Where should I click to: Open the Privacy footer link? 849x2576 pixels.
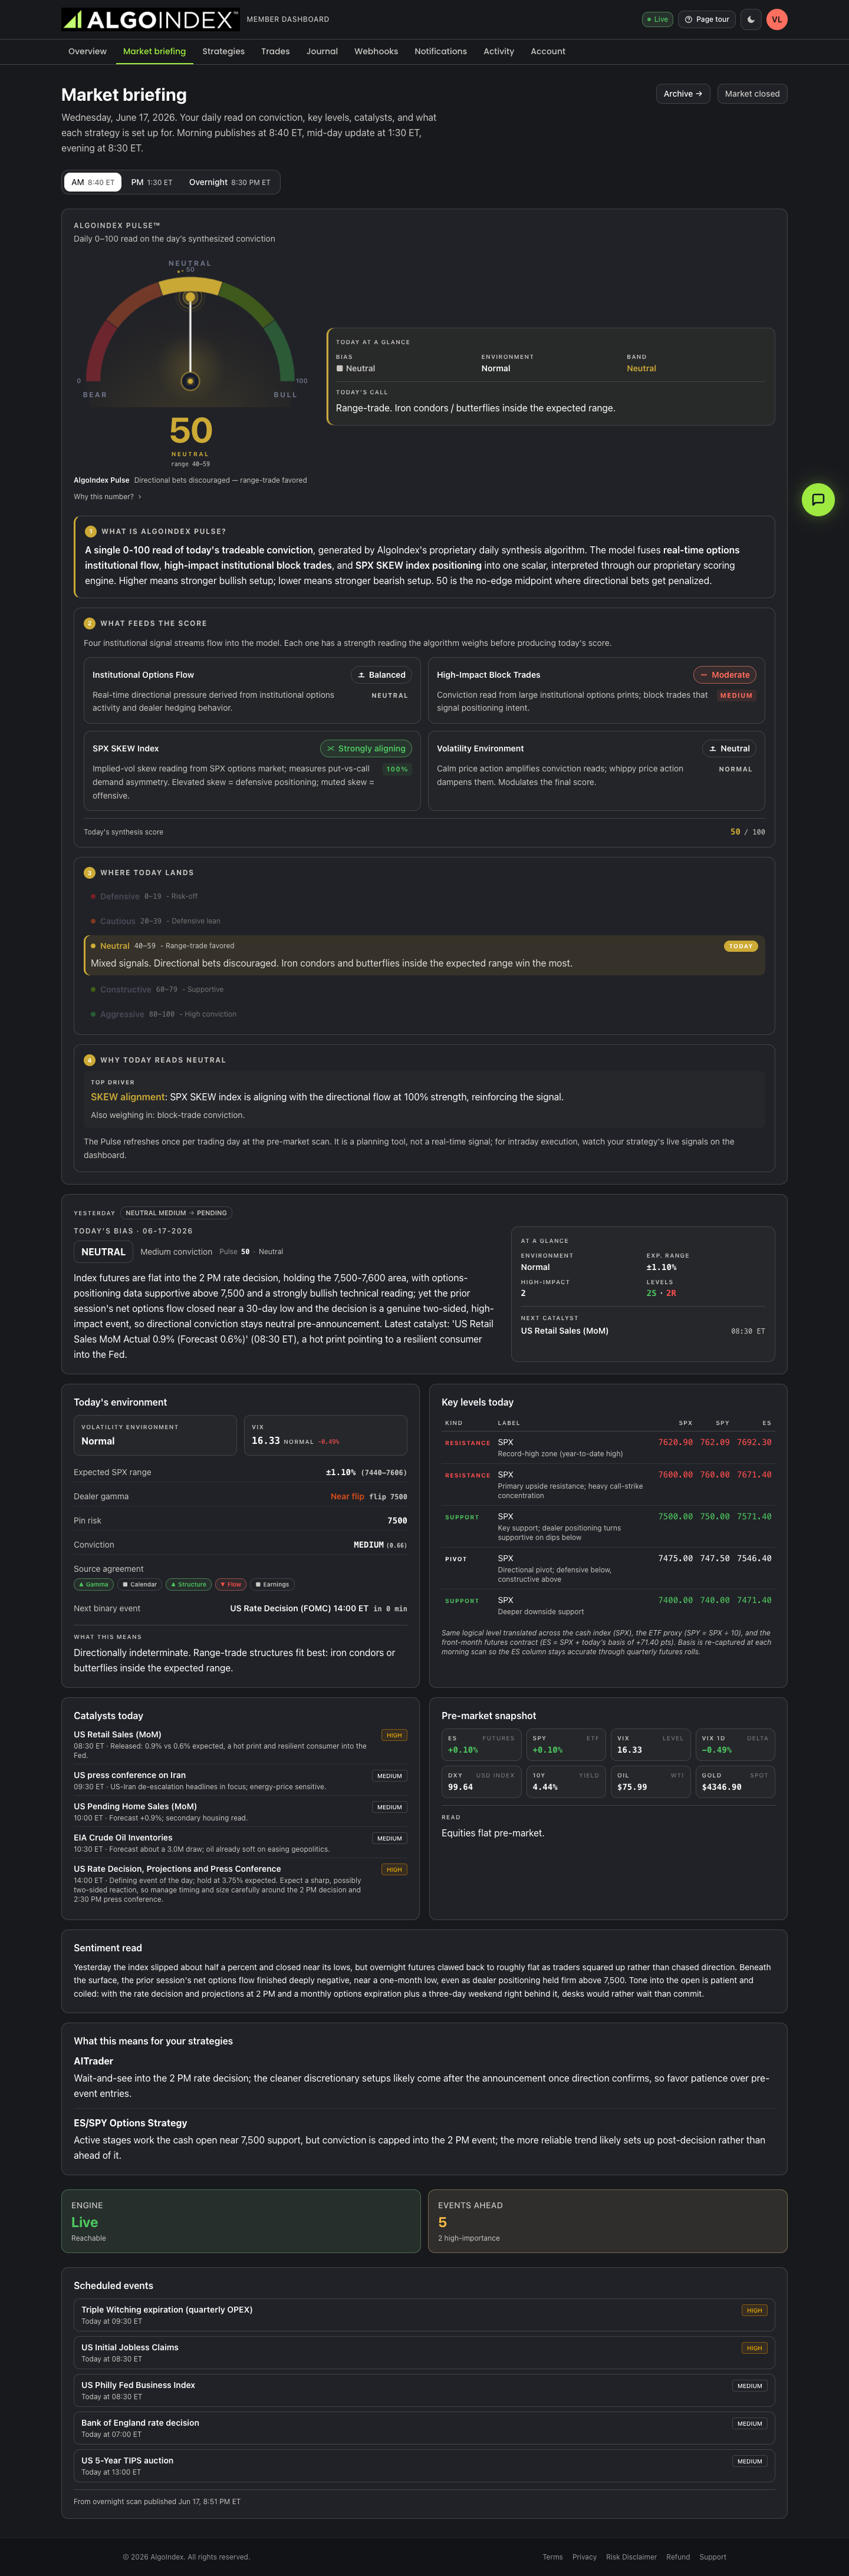[x=584, y=2557]
